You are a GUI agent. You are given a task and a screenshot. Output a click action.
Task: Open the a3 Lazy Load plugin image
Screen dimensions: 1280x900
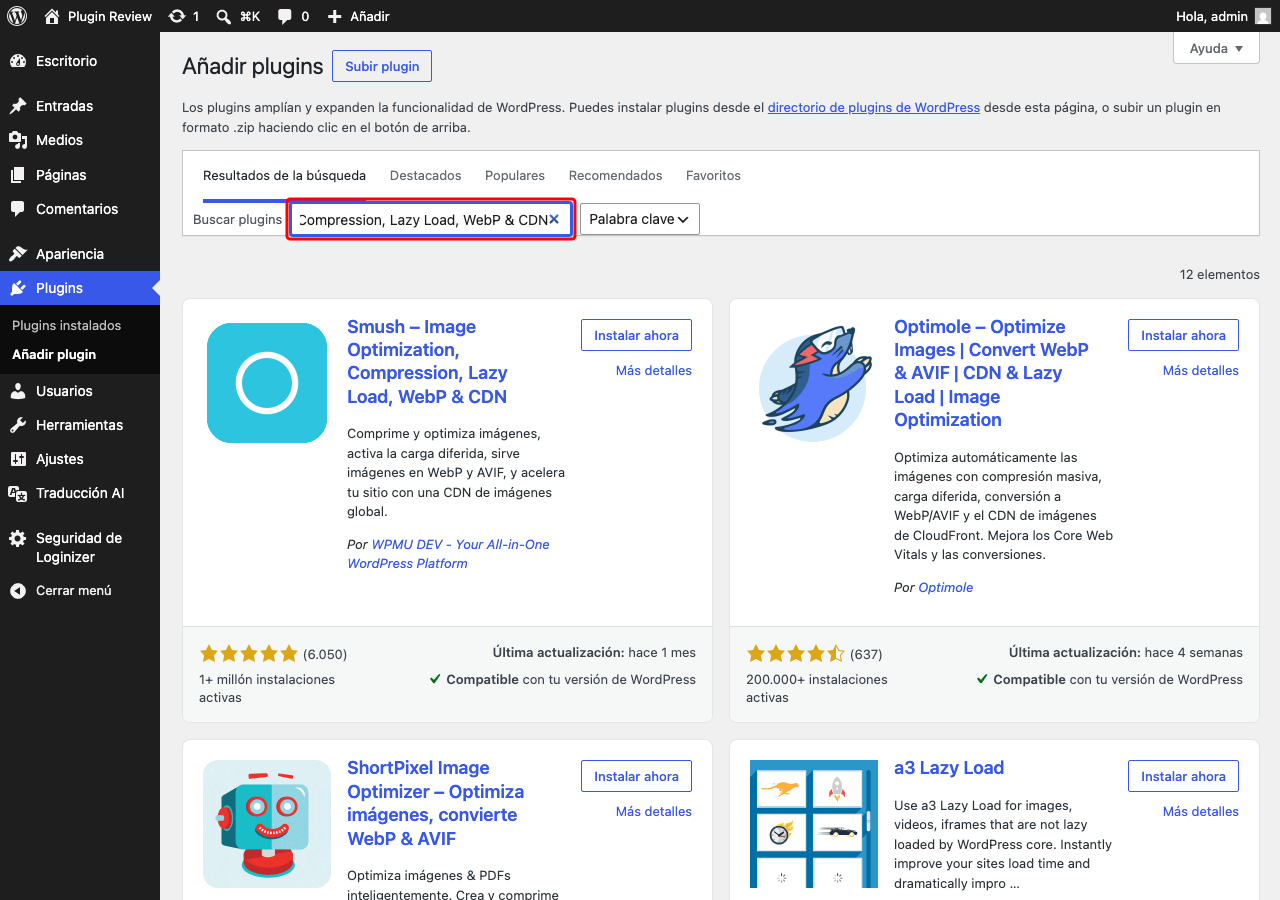pyautogui.click(x=814, y=824)
